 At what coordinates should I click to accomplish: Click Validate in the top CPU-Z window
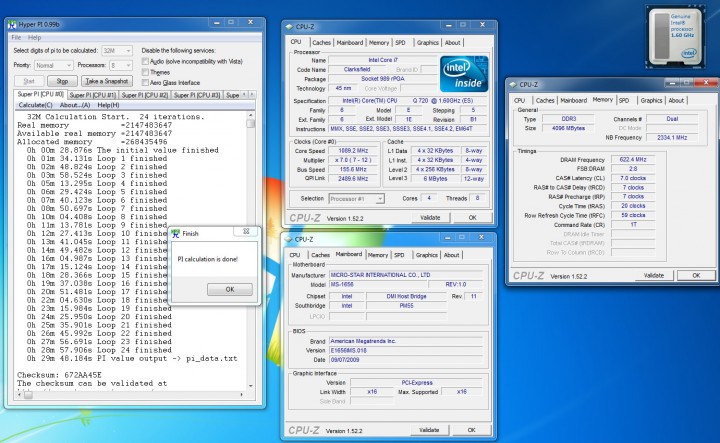coord(430,218)
